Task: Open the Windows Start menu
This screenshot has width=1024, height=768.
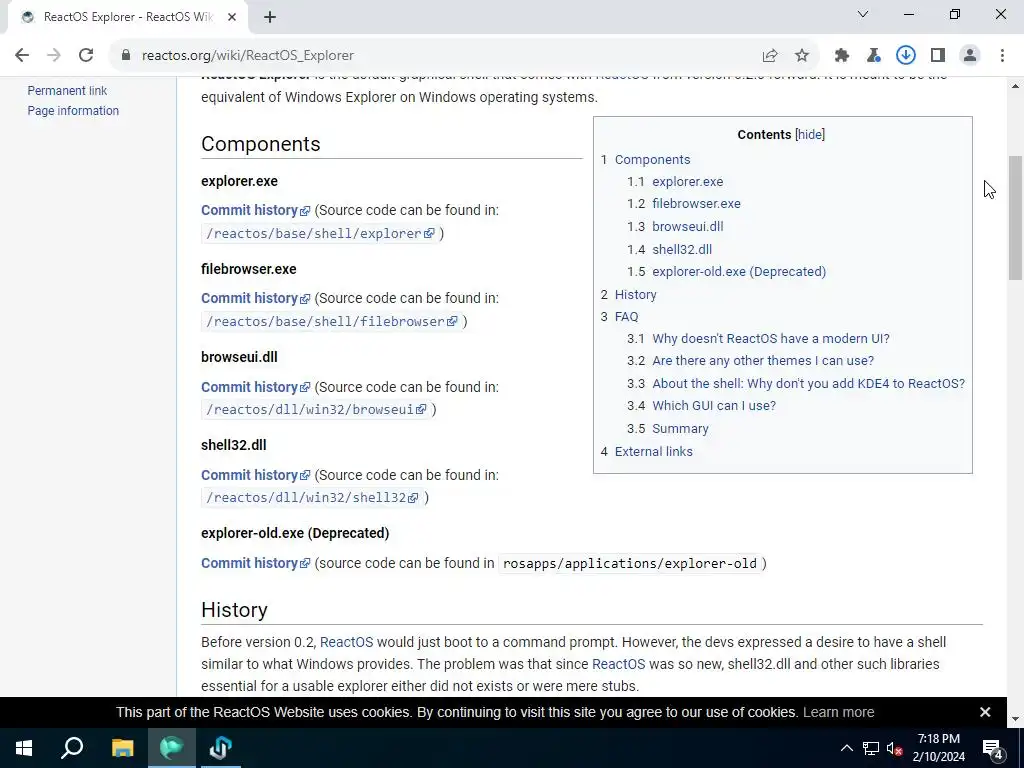Action: [x=24, y=748]
